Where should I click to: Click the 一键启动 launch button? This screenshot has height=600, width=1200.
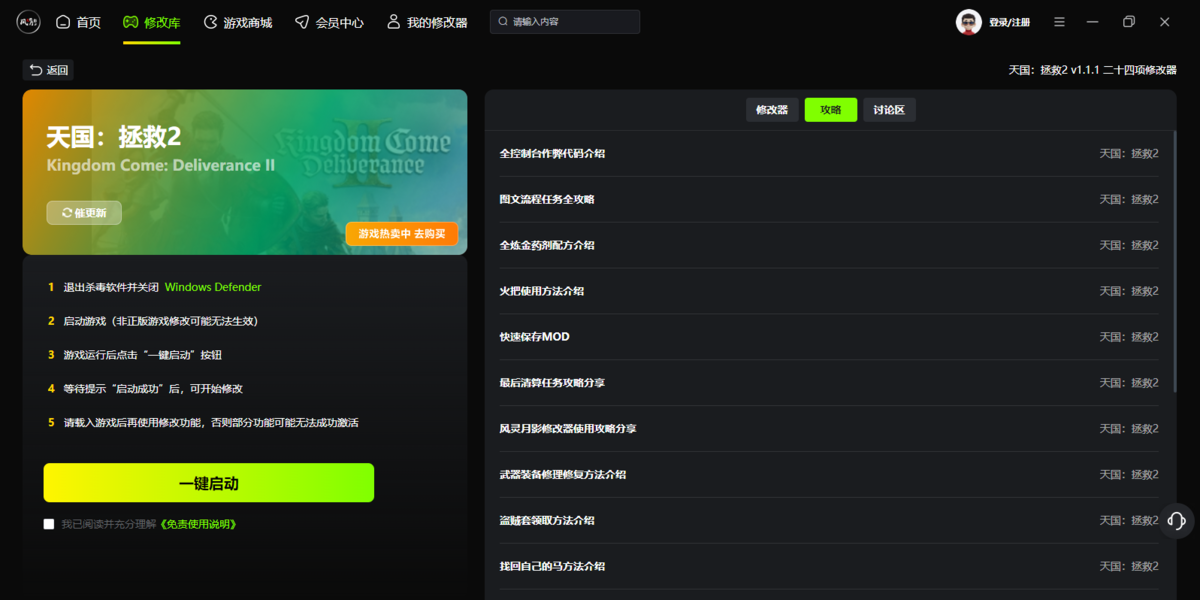click(209, 483)
